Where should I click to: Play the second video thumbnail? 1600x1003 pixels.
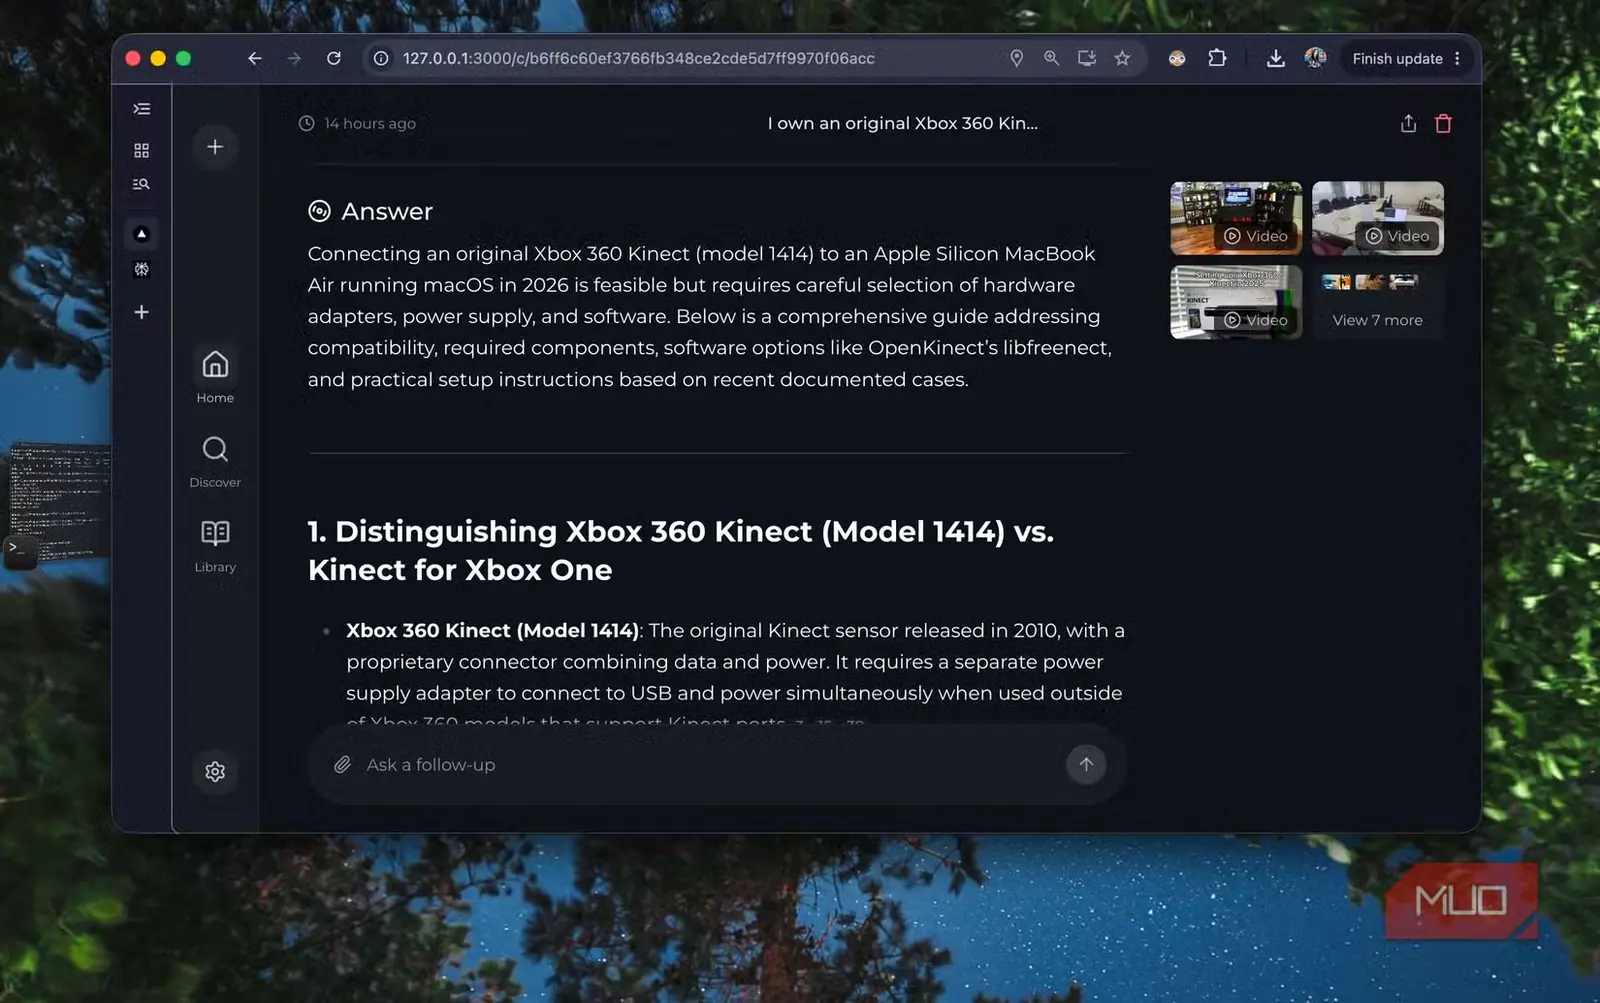pos(1378,218)
